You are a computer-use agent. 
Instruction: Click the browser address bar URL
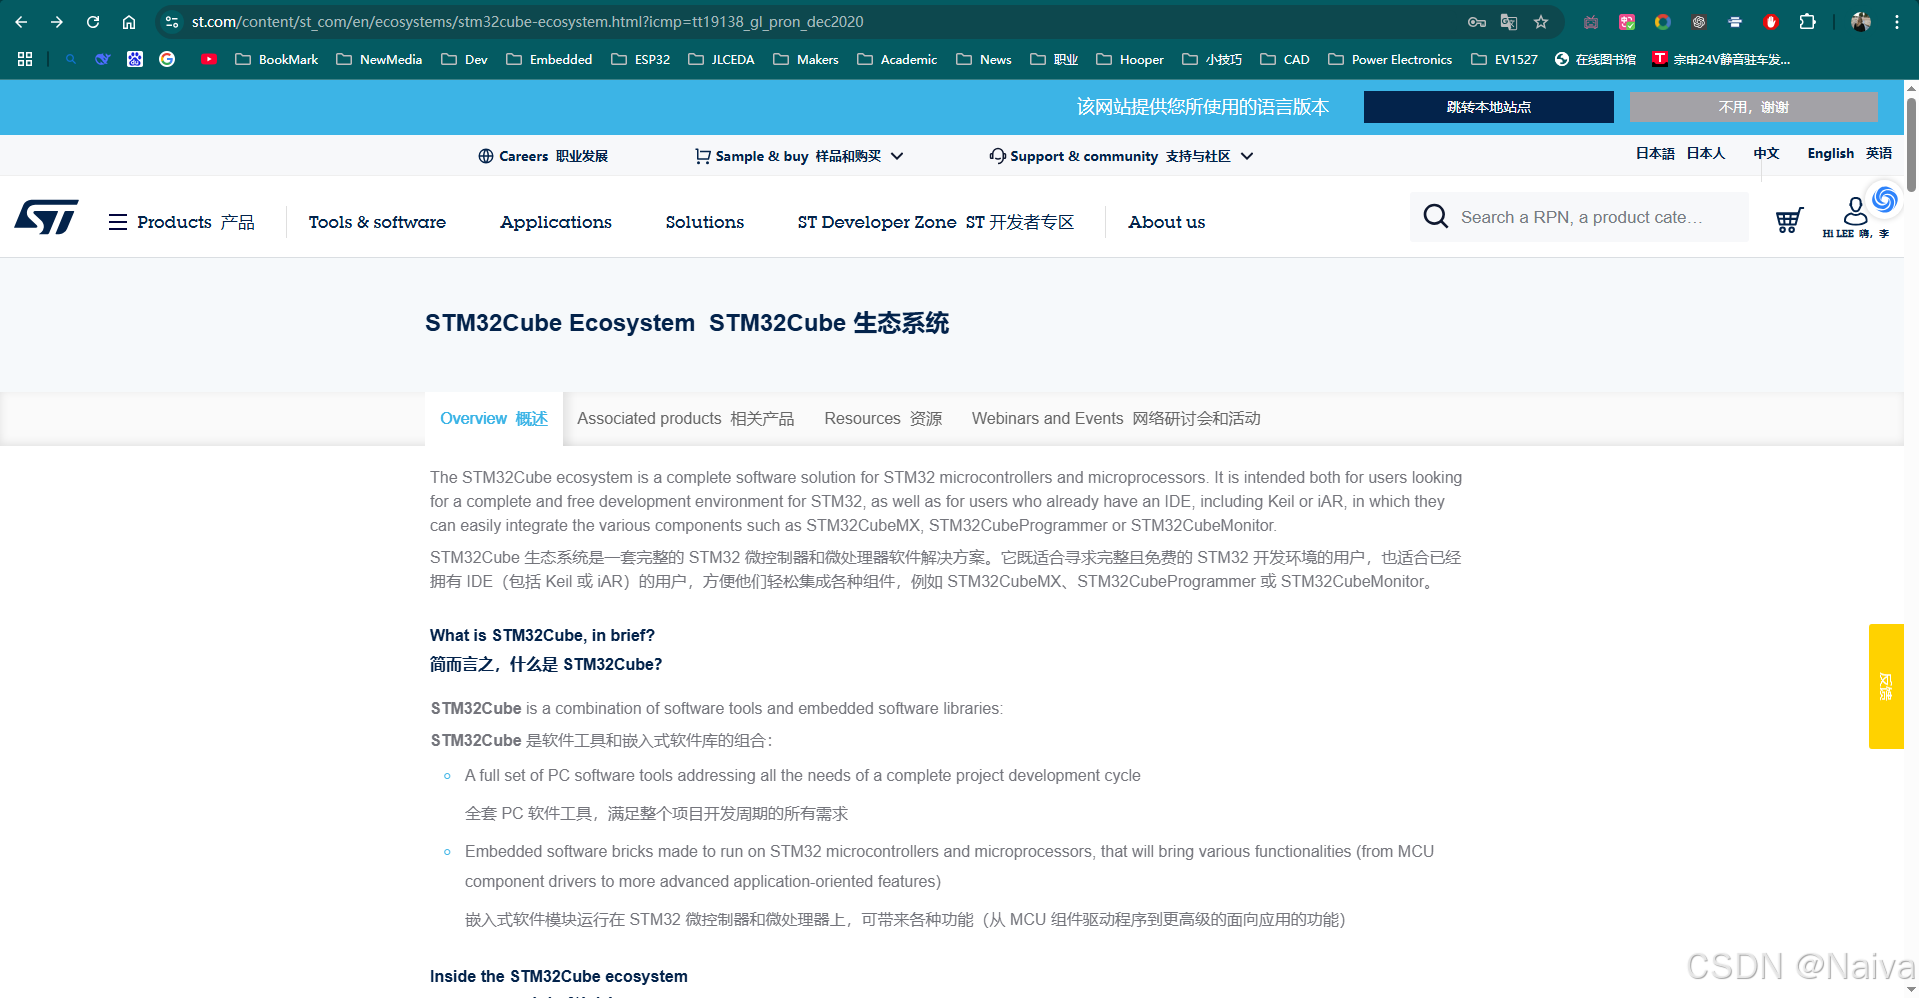pyautogui.click(x=528, y=22)
